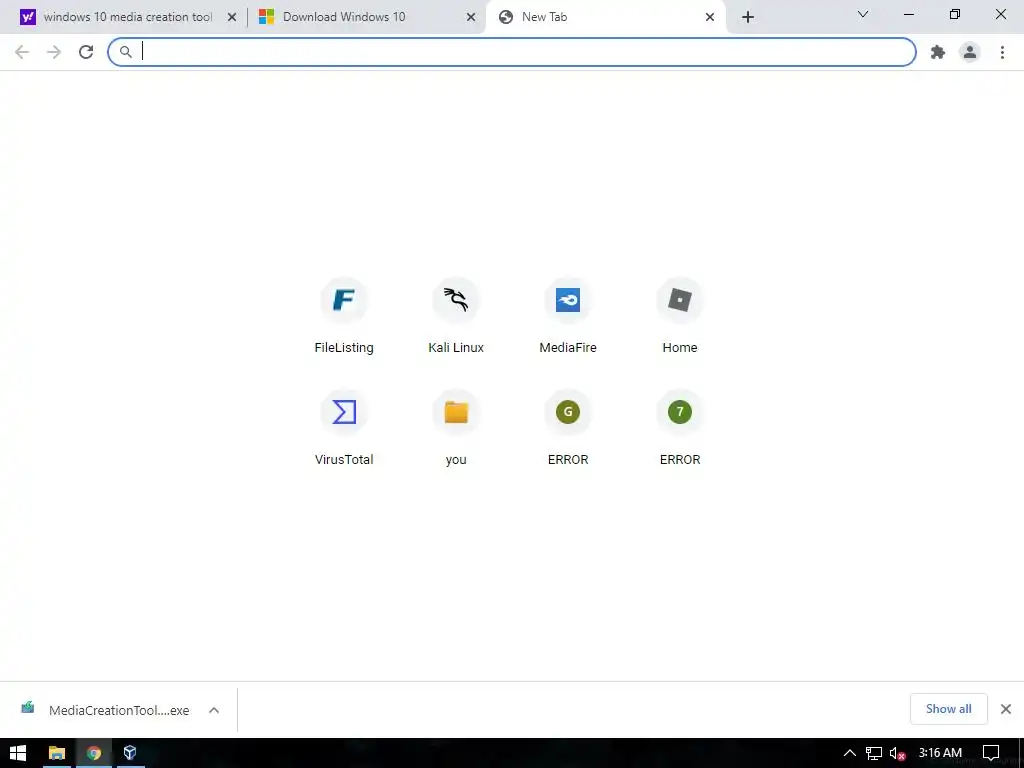This screenshot has height=768, width=1024.
Task: Close the windows 10 media creation tool tab
Action: pyautogui.click(x=232, y=18)
